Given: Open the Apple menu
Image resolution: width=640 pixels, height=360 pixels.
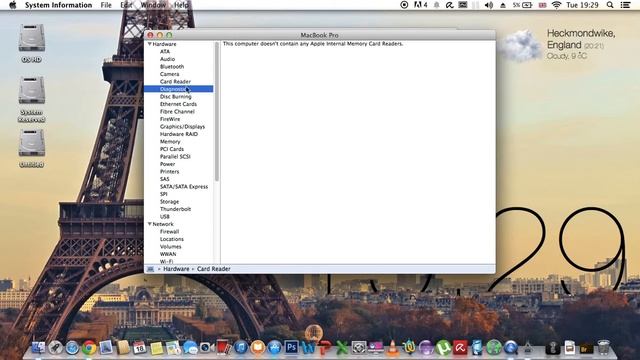Looking at the screenshot, I should 13,5.
